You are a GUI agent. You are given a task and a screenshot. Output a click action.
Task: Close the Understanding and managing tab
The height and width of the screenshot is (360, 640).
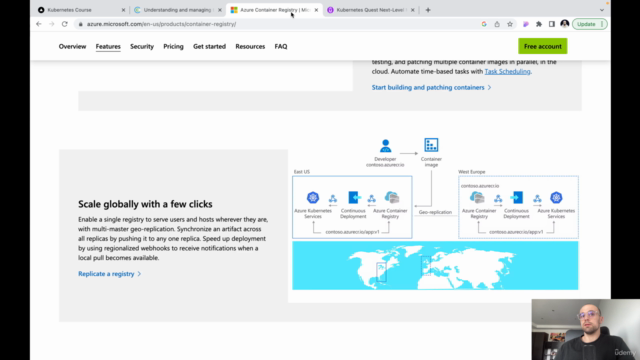(x=220, y=10)
